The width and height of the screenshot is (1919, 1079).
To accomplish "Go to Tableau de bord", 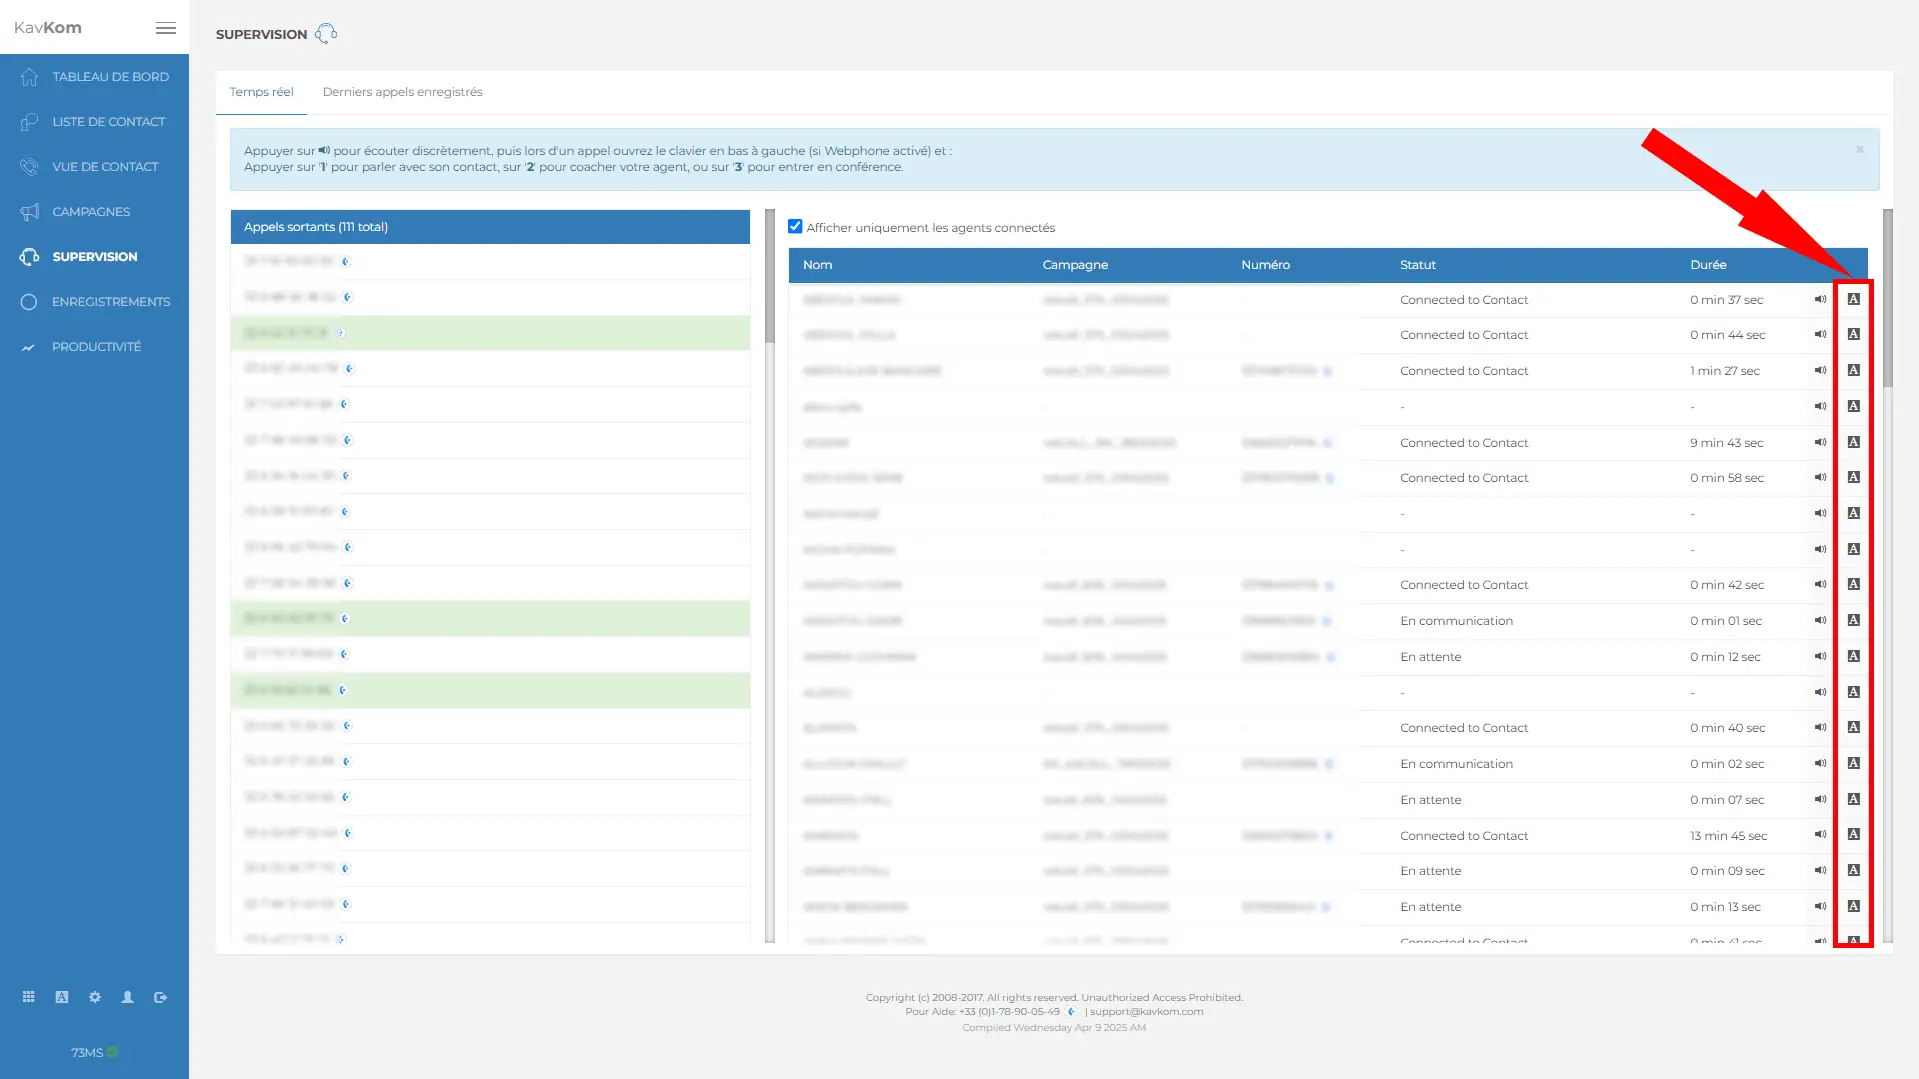I will pos(110,77).
